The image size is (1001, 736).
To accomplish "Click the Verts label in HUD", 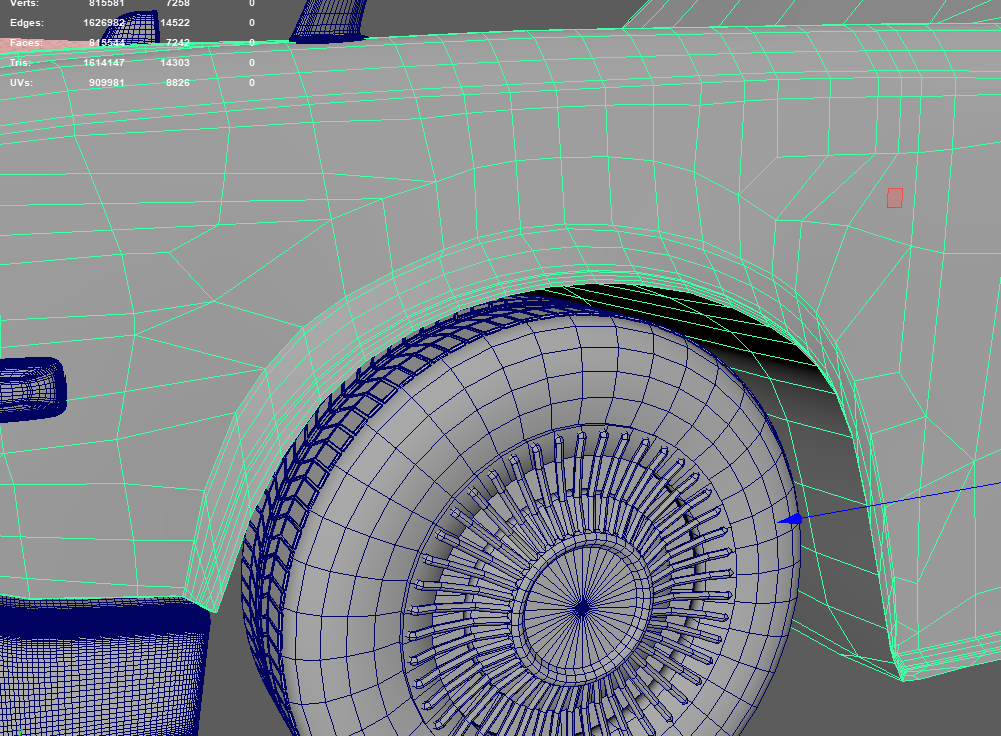I will pos(24,3).
